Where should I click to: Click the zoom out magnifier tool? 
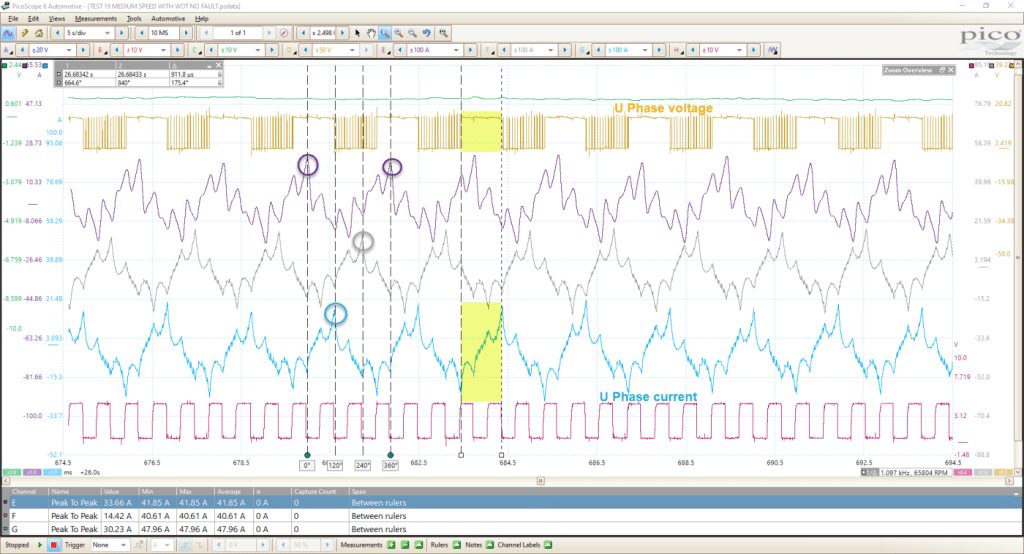(412, 33)
